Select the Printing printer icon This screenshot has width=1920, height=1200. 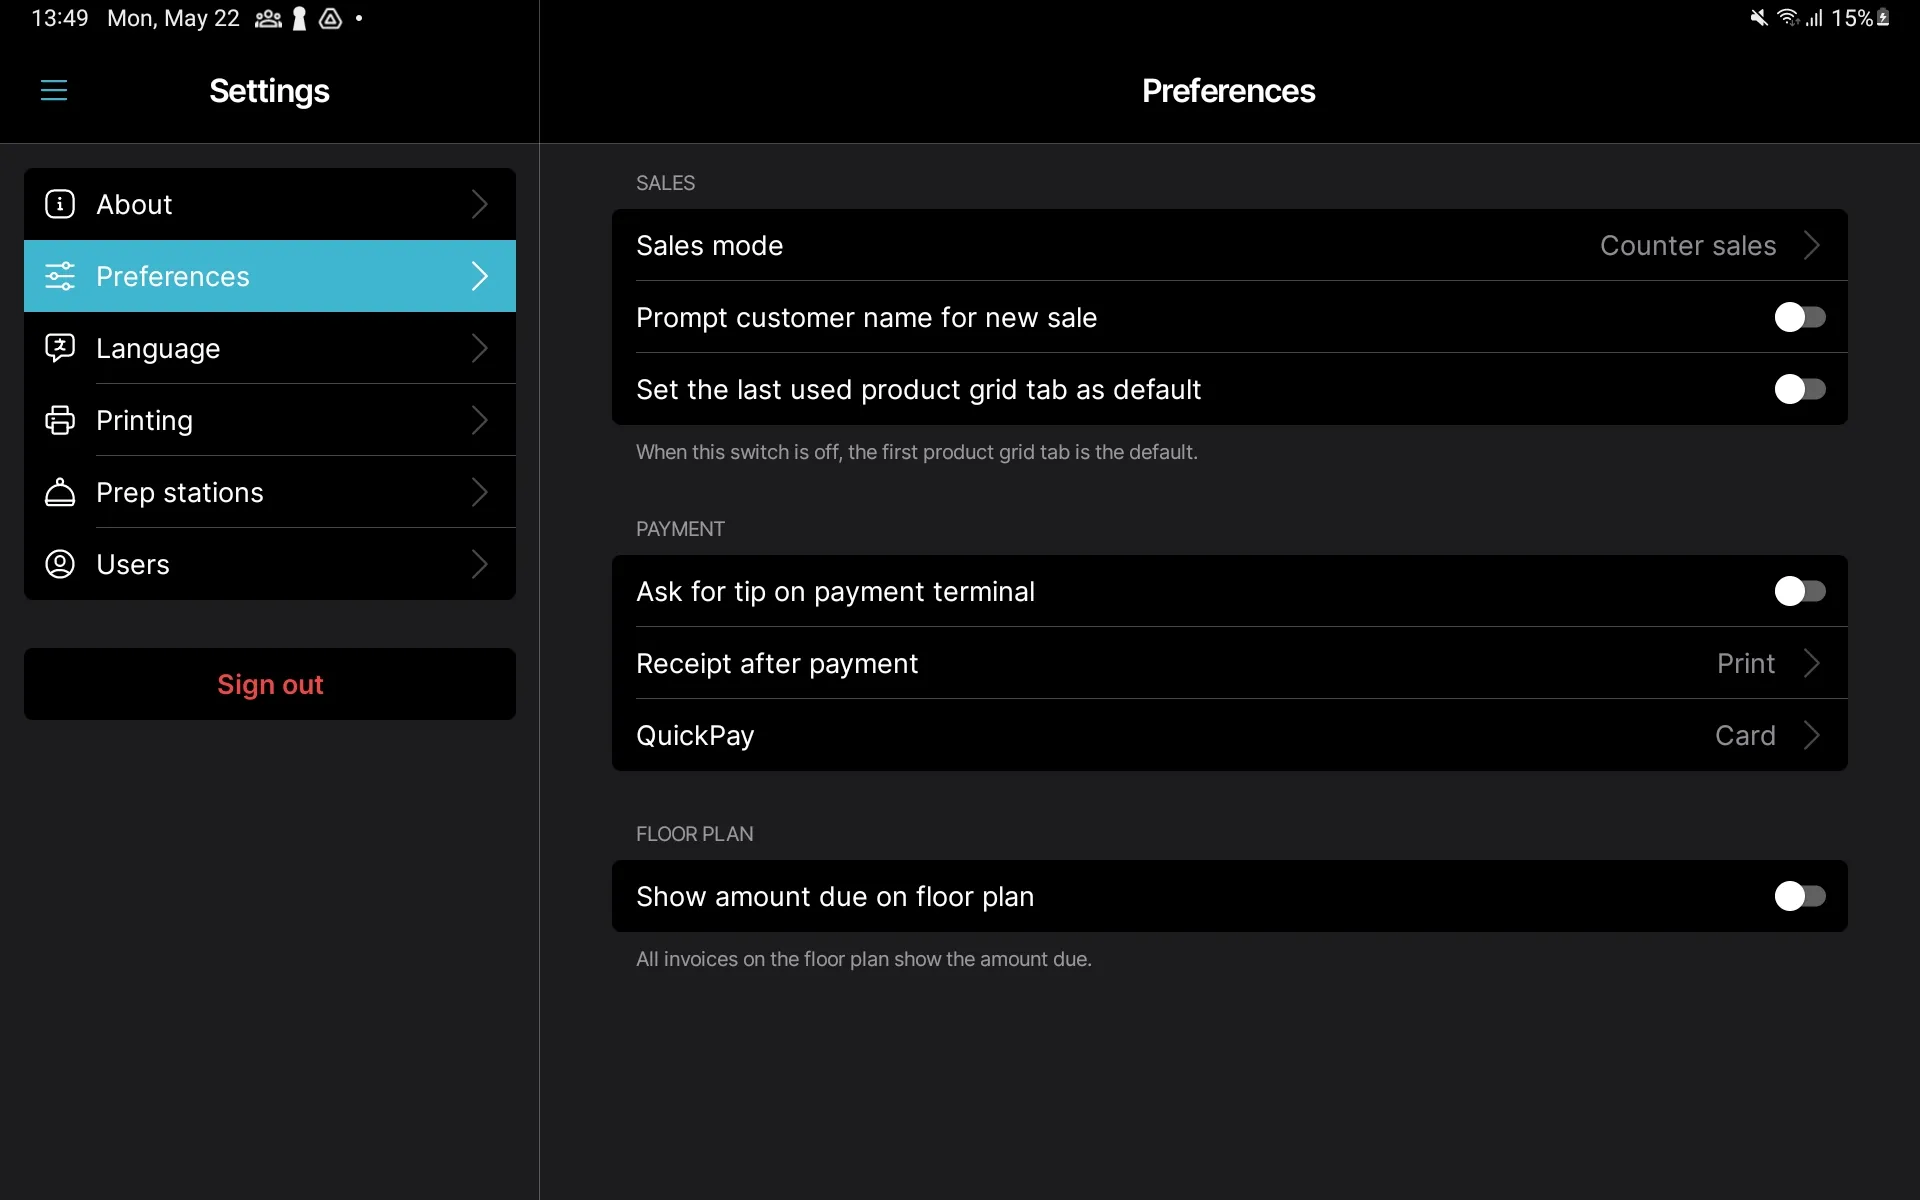point(59,420)
